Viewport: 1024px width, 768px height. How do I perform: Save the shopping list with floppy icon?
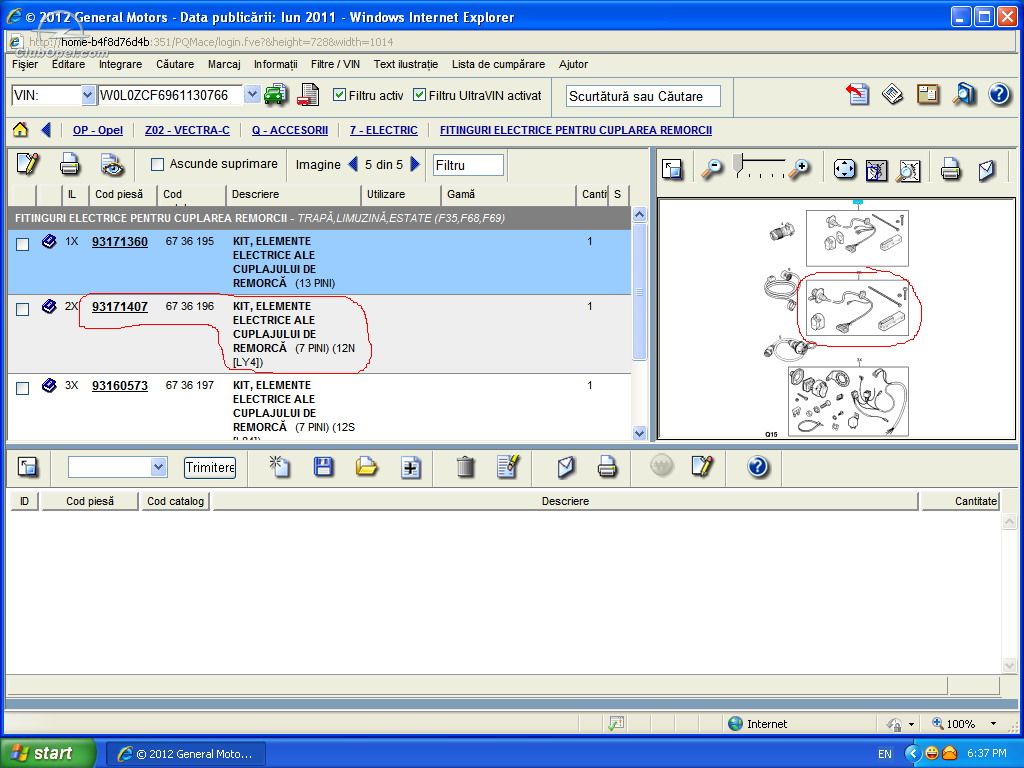point(323,466)
